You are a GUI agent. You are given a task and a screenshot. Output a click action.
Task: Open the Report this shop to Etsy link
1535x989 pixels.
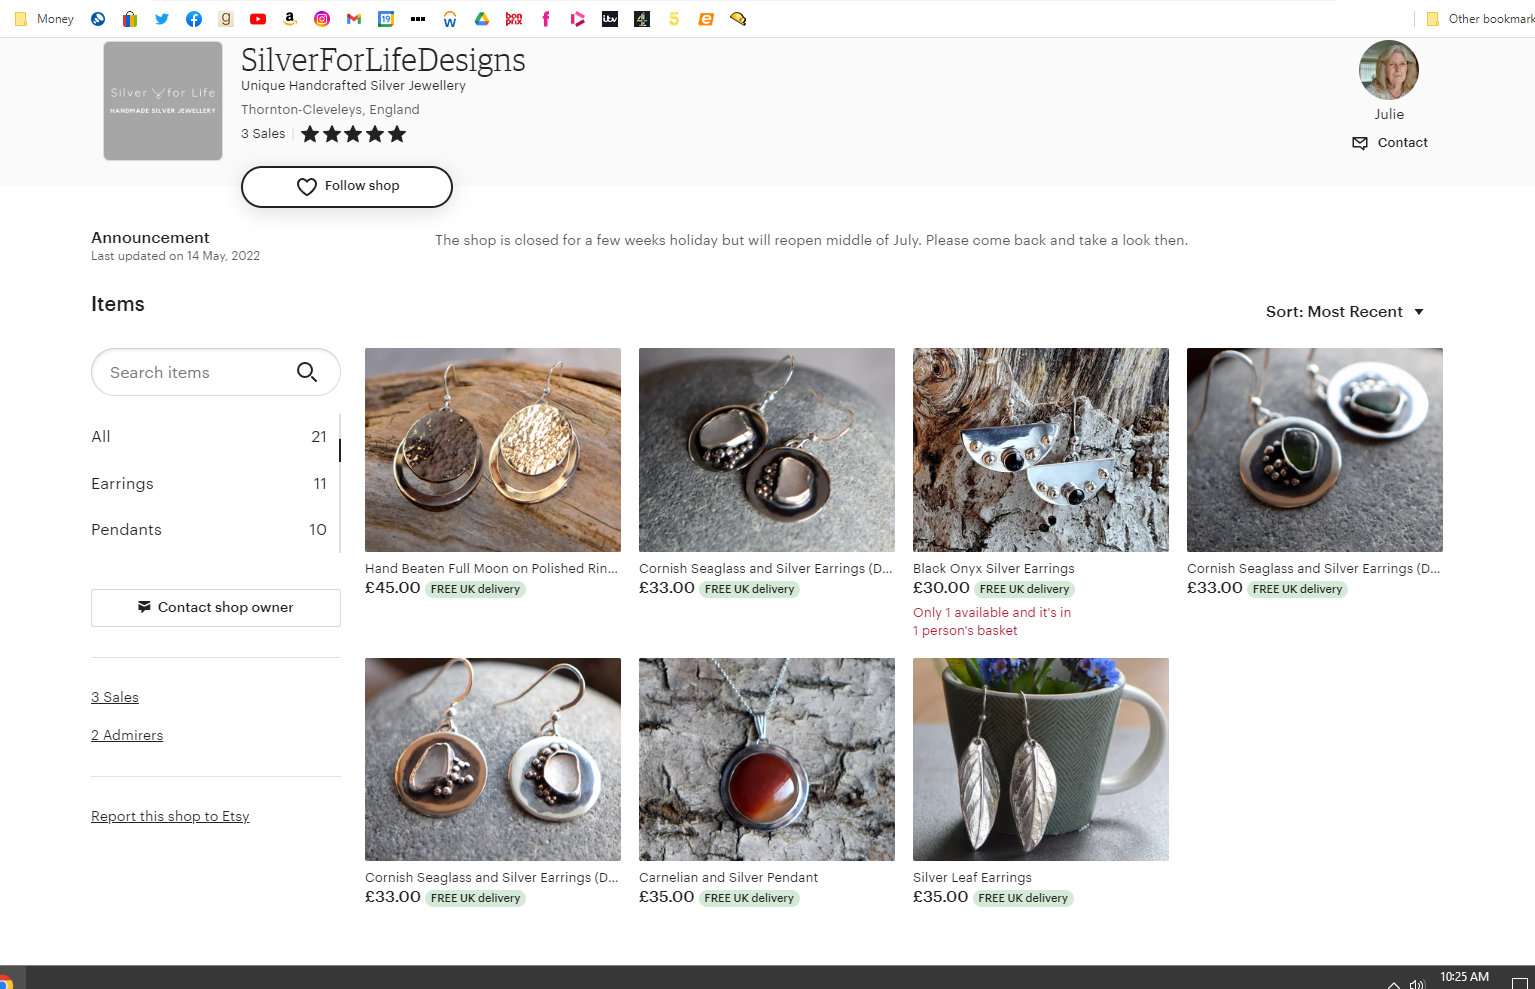pyautogui.click(x=170, y=817)
